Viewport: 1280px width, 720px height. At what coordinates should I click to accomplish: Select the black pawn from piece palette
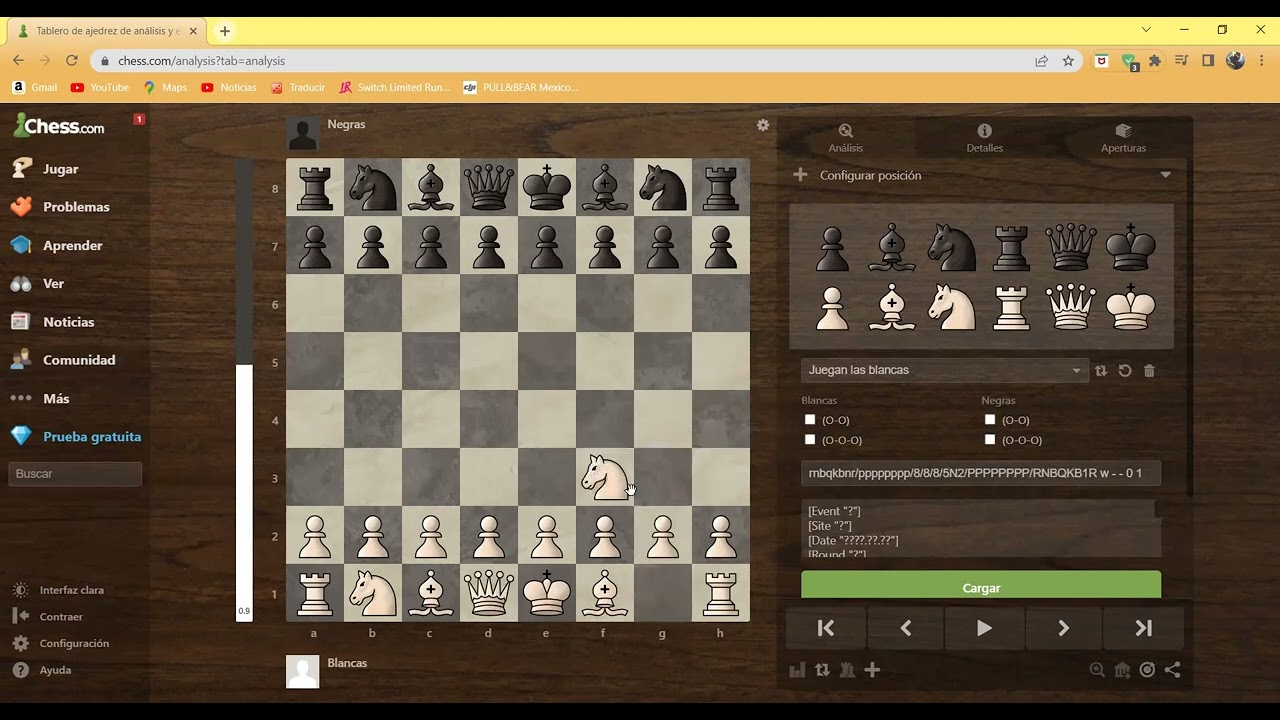[x=832, y=248]
